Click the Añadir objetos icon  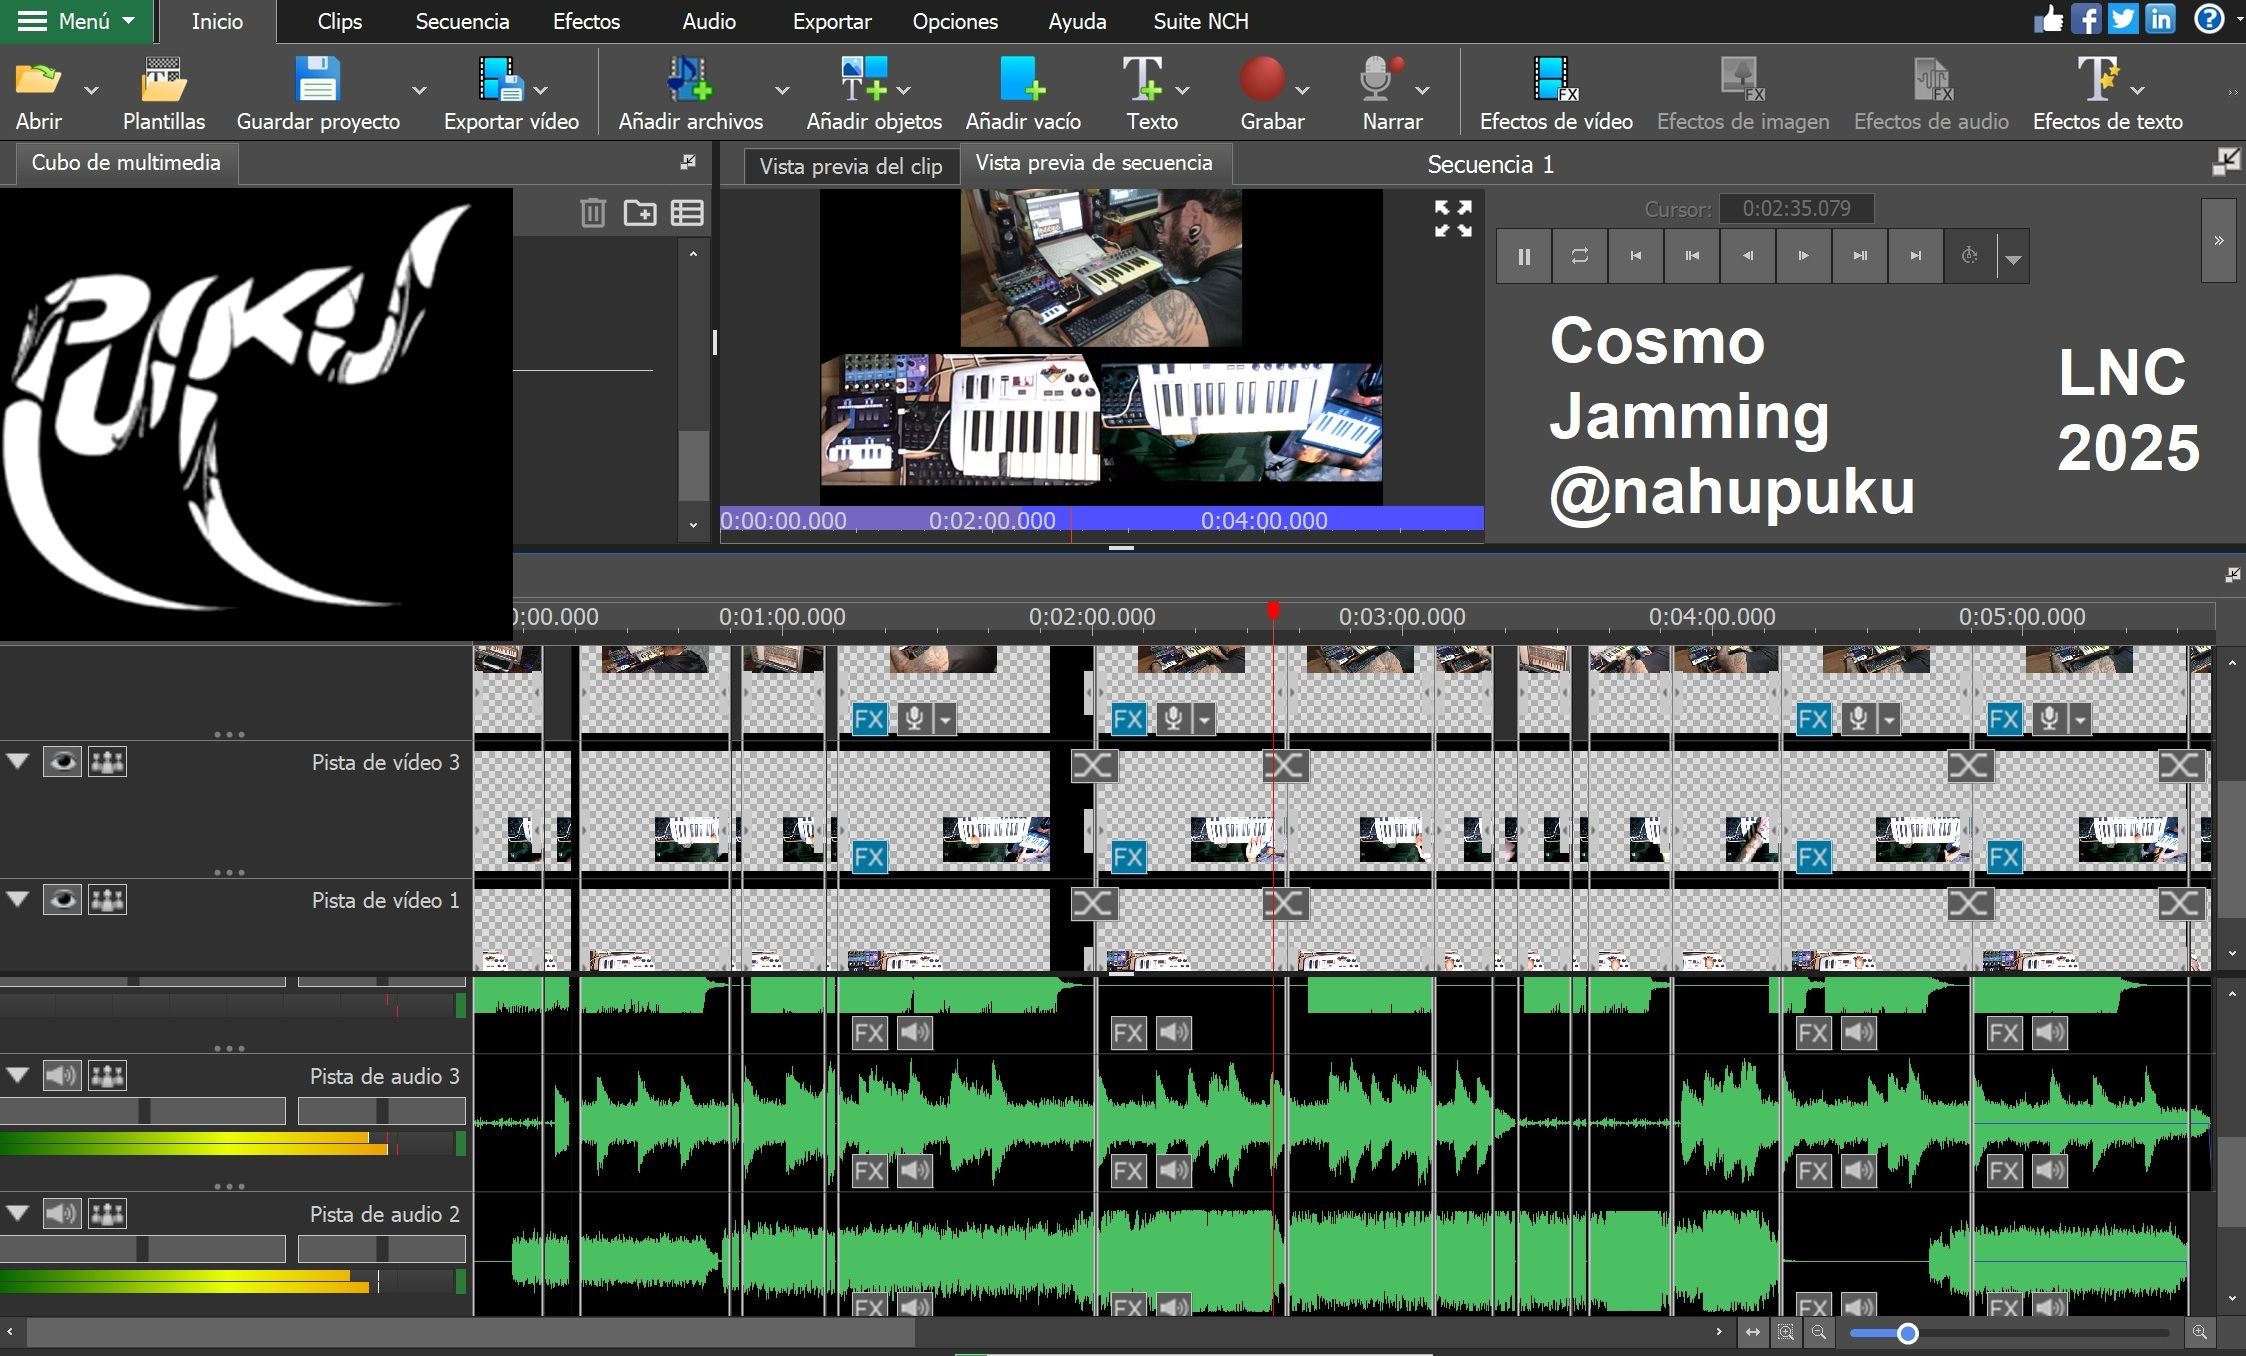point(863,79)
